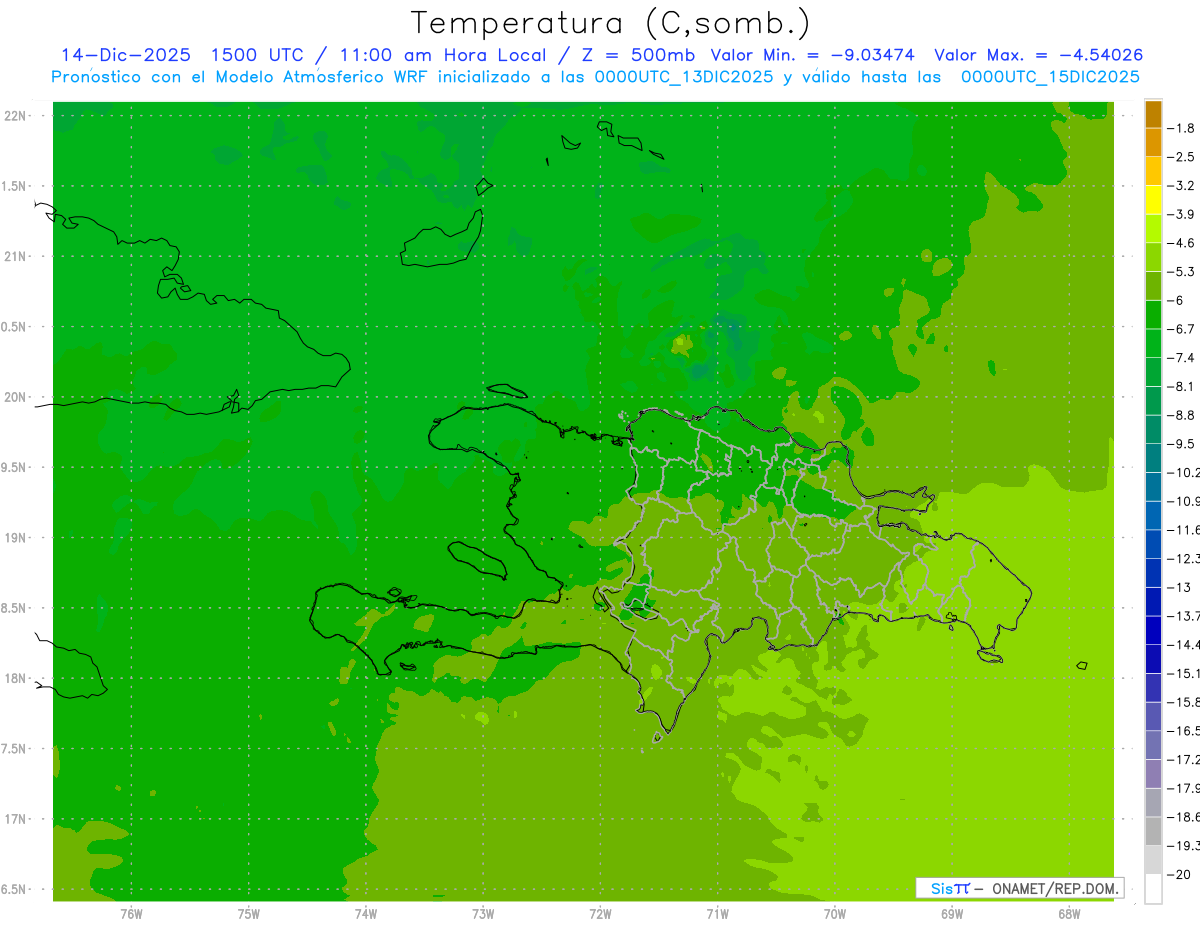
Task: Click the '18N' latitude label
Action: pyautogui.click(x=15, y=678)
